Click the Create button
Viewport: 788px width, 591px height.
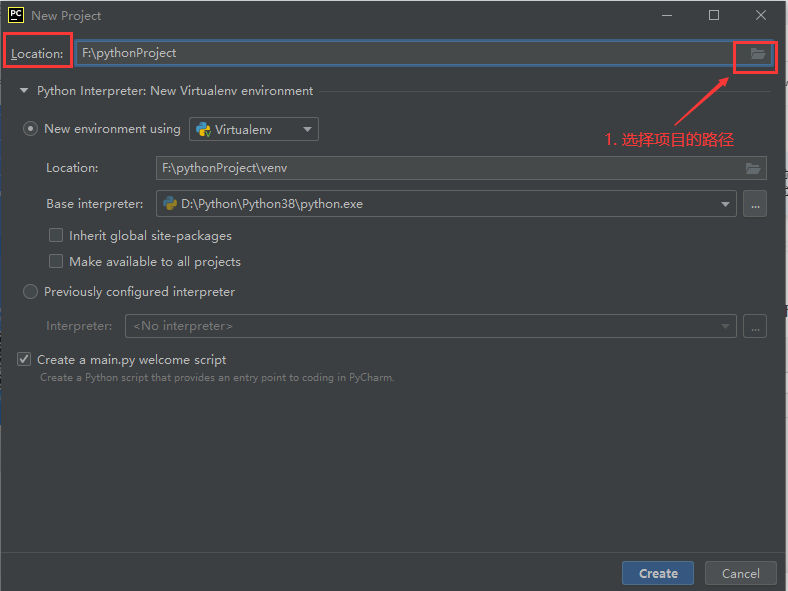tap(657, 573)
